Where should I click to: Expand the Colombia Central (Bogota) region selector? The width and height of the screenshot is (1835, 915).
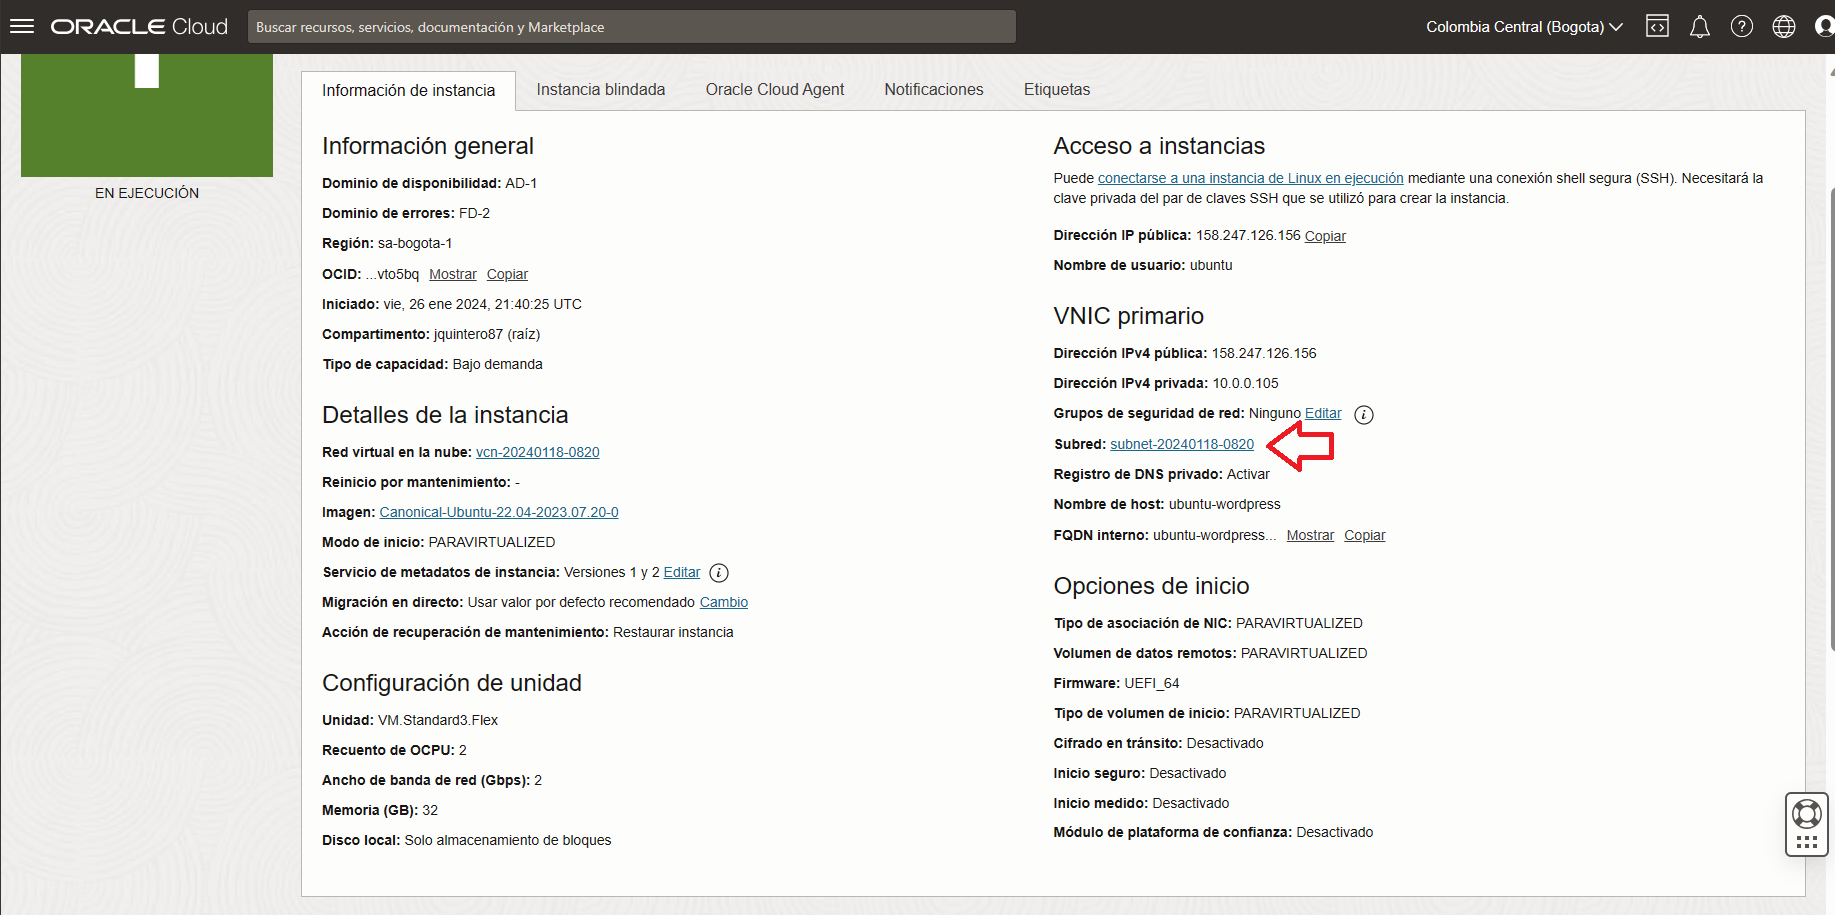[1524, 27]
